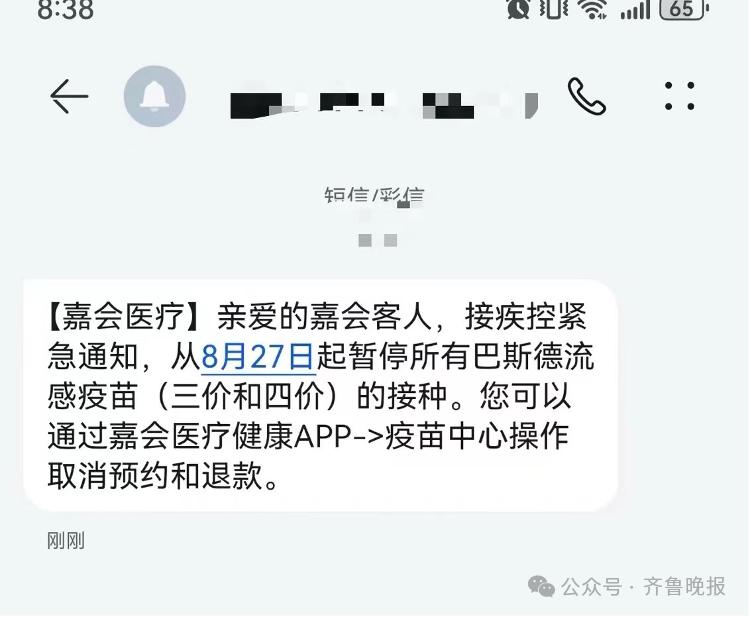Tap the WeChat logo watermark
Viewport: 750px width, 617px height.
pyautogui.click(x=541, y=586)
